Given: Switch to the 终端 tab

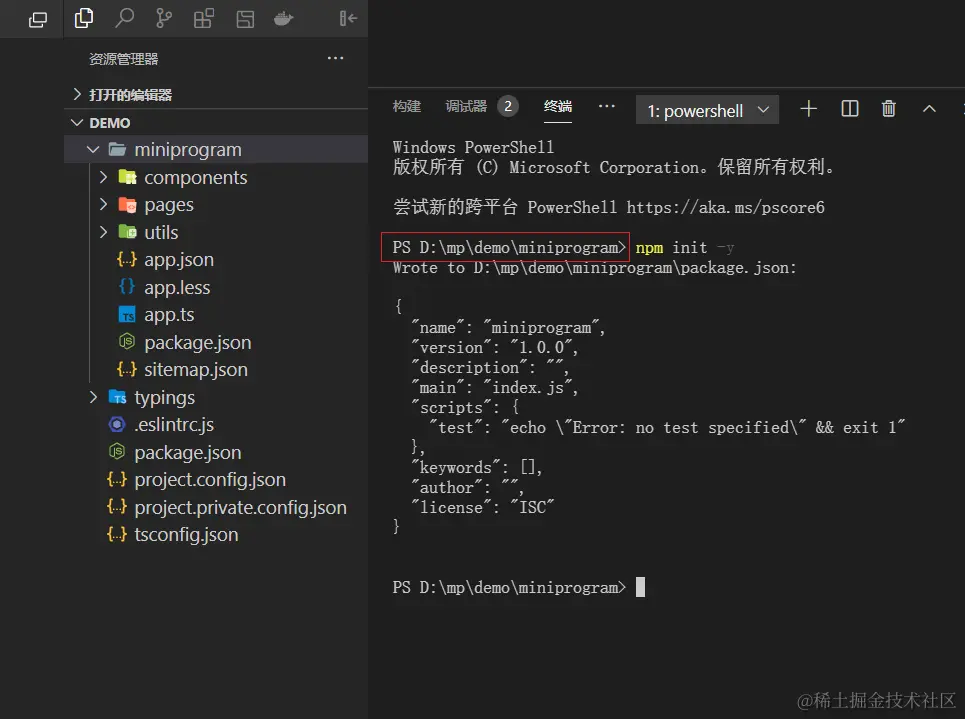Looking at the screenshot, I should 558,106.
